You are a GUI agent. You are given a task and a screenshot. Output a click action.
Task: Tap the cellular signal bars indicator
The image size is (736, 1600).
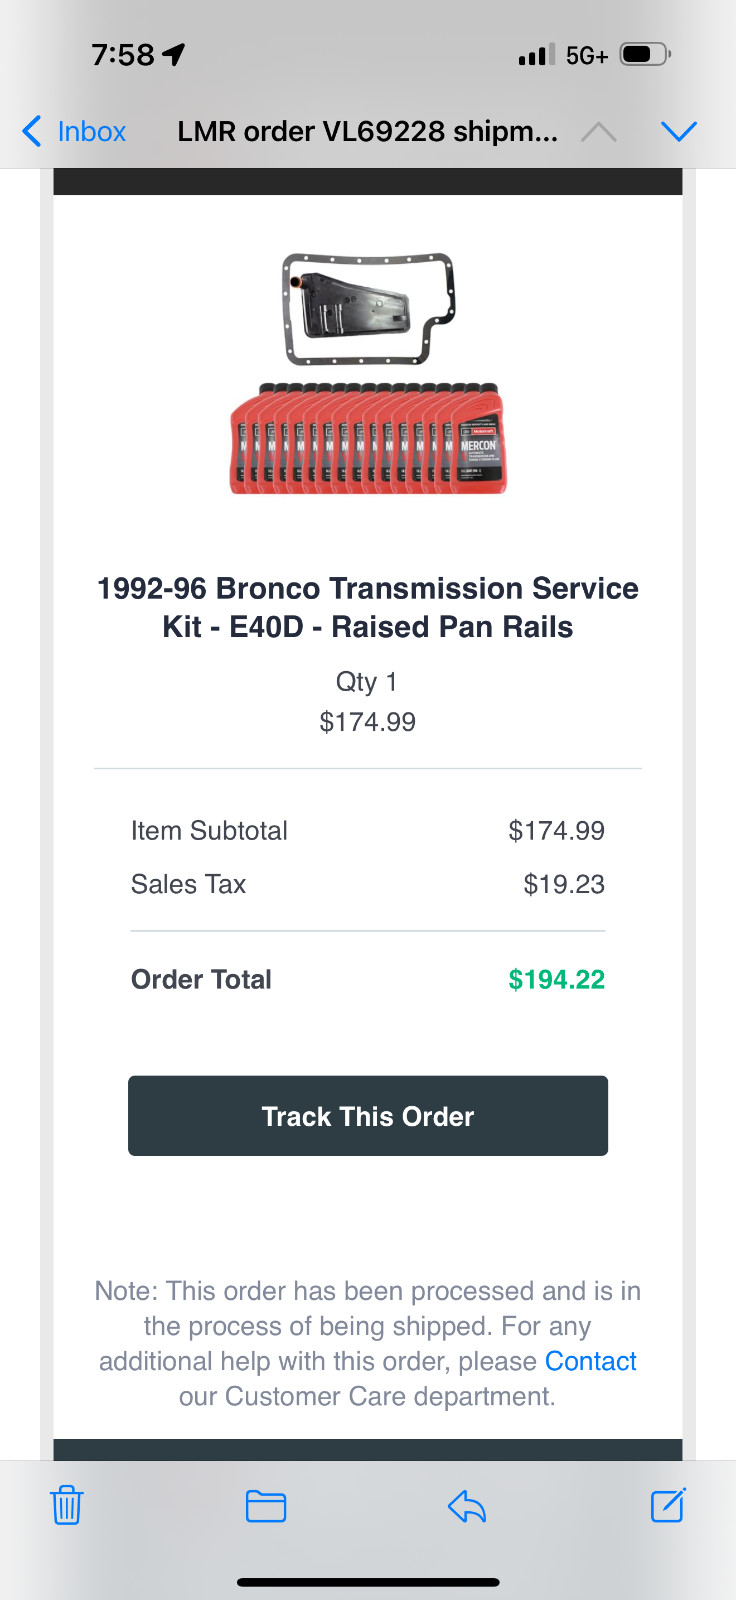[536, 55]
